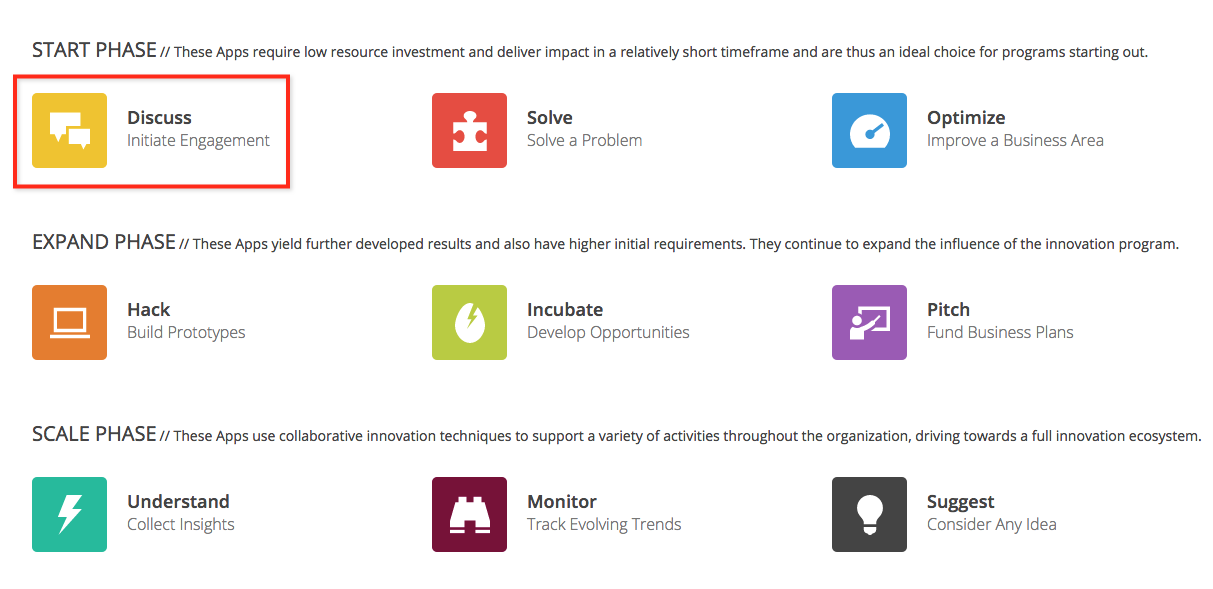Click the Incubate app title

pyautogui.click(x=565, y=310)
